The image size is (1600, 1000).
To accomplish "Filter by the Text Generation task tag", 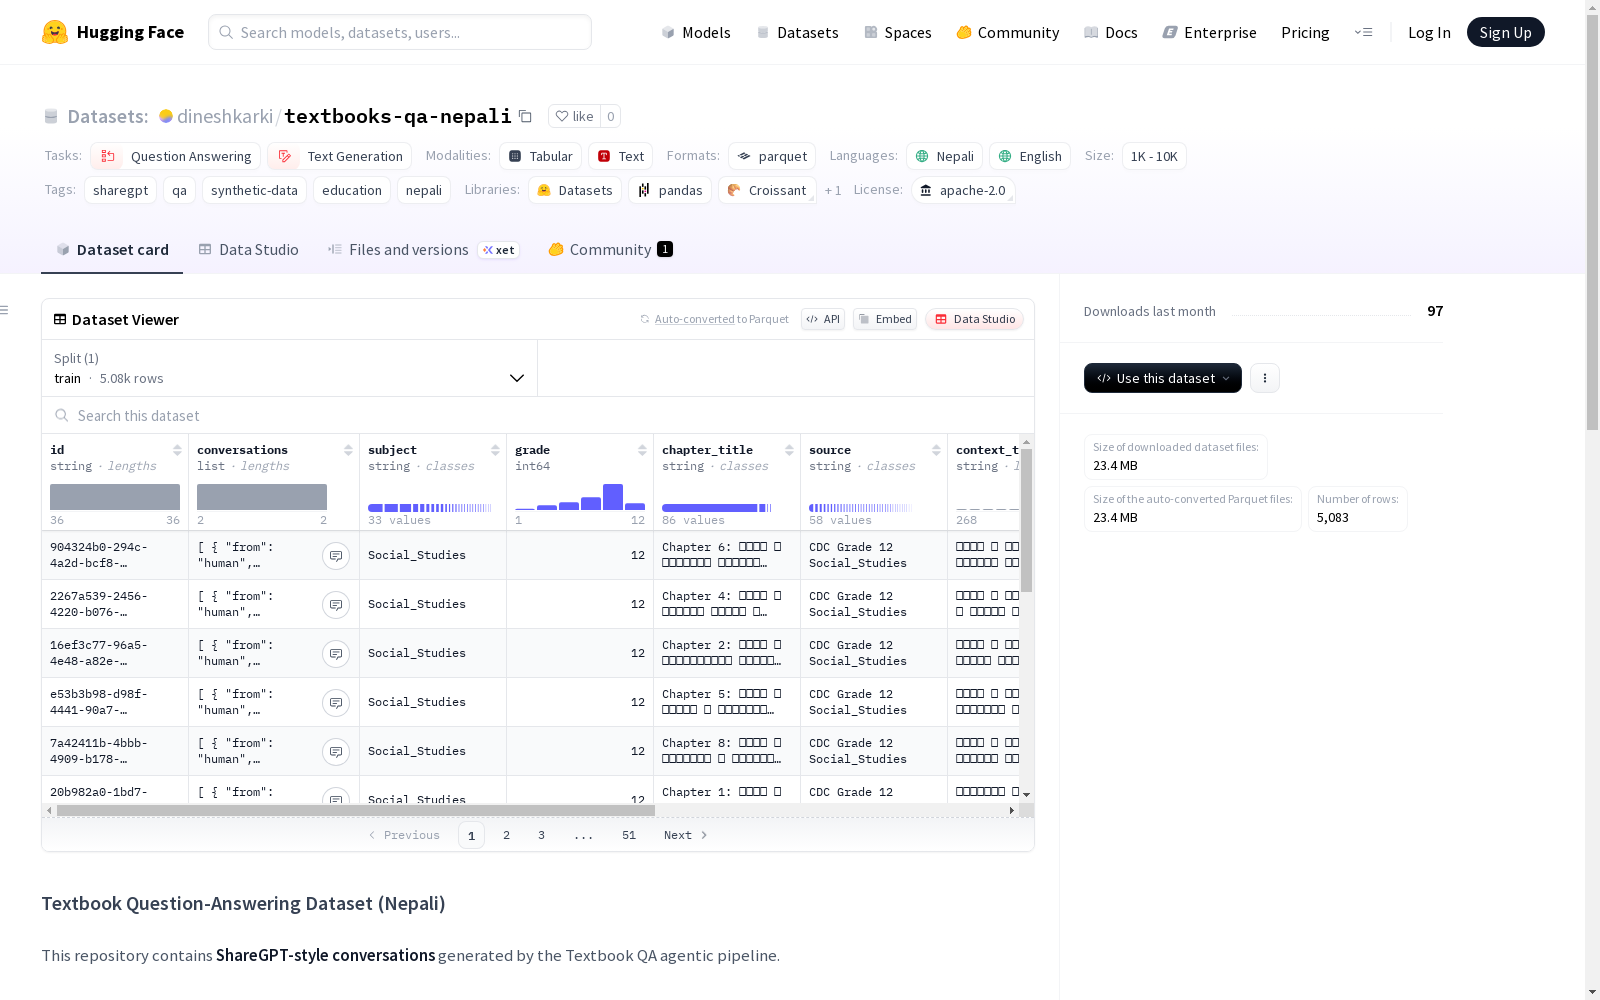I will click(x=340, y=156).
